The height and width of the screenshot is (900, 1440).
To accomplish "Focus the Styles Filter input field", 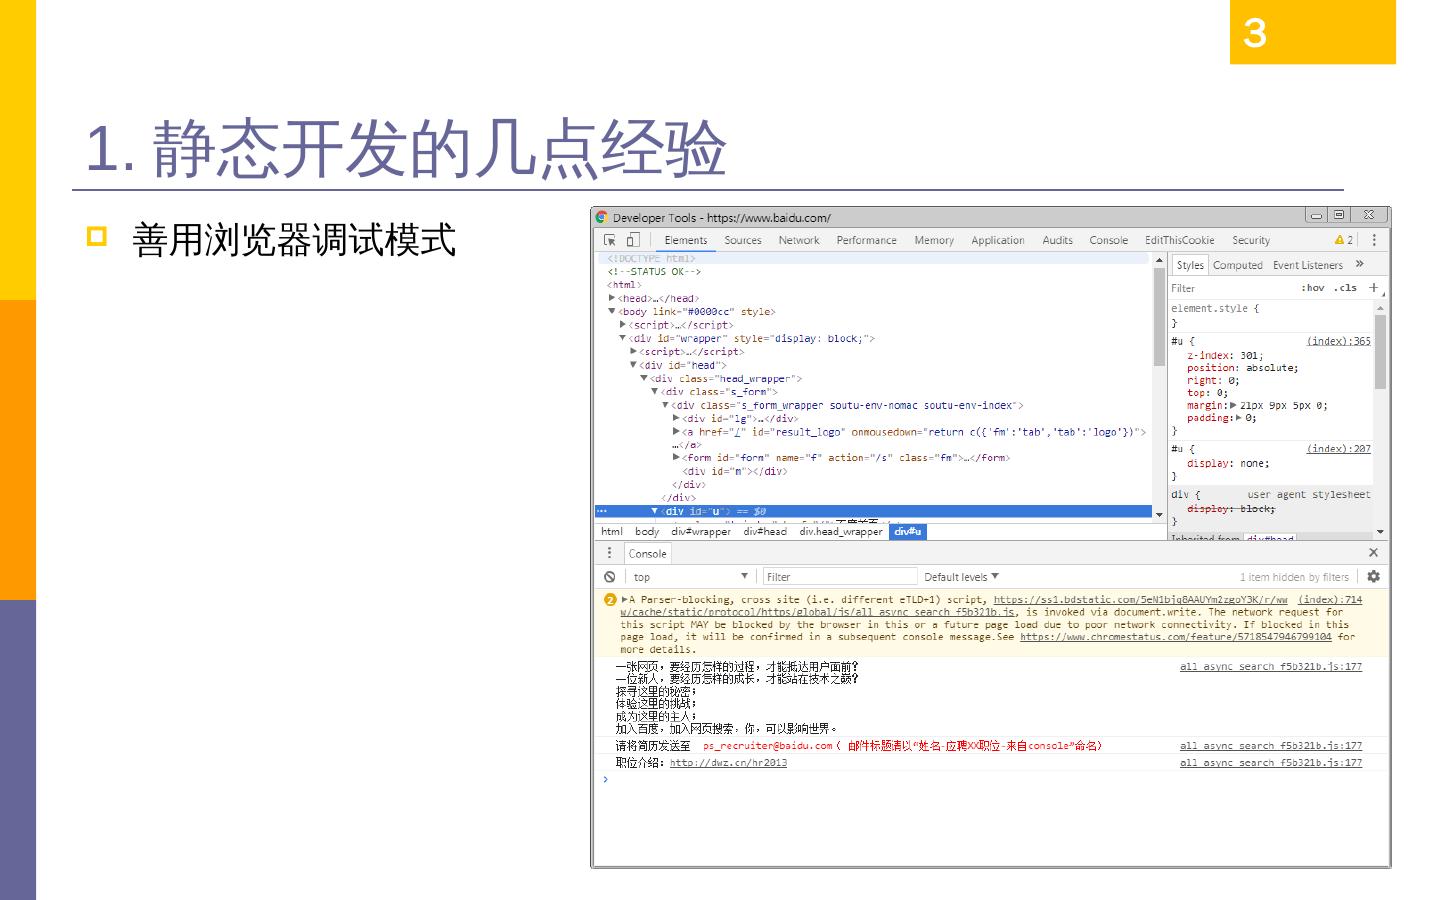I will click(1232, 288).
